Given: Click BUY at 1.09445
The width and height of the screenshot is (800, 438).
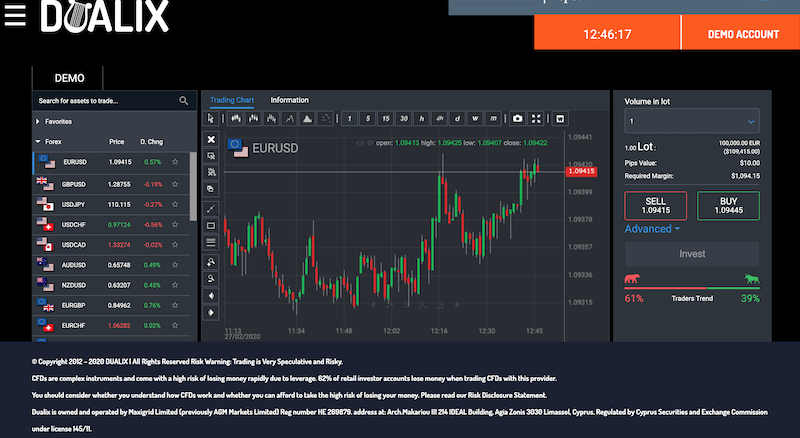Looking at the screenshot, I should coord(729,206).
